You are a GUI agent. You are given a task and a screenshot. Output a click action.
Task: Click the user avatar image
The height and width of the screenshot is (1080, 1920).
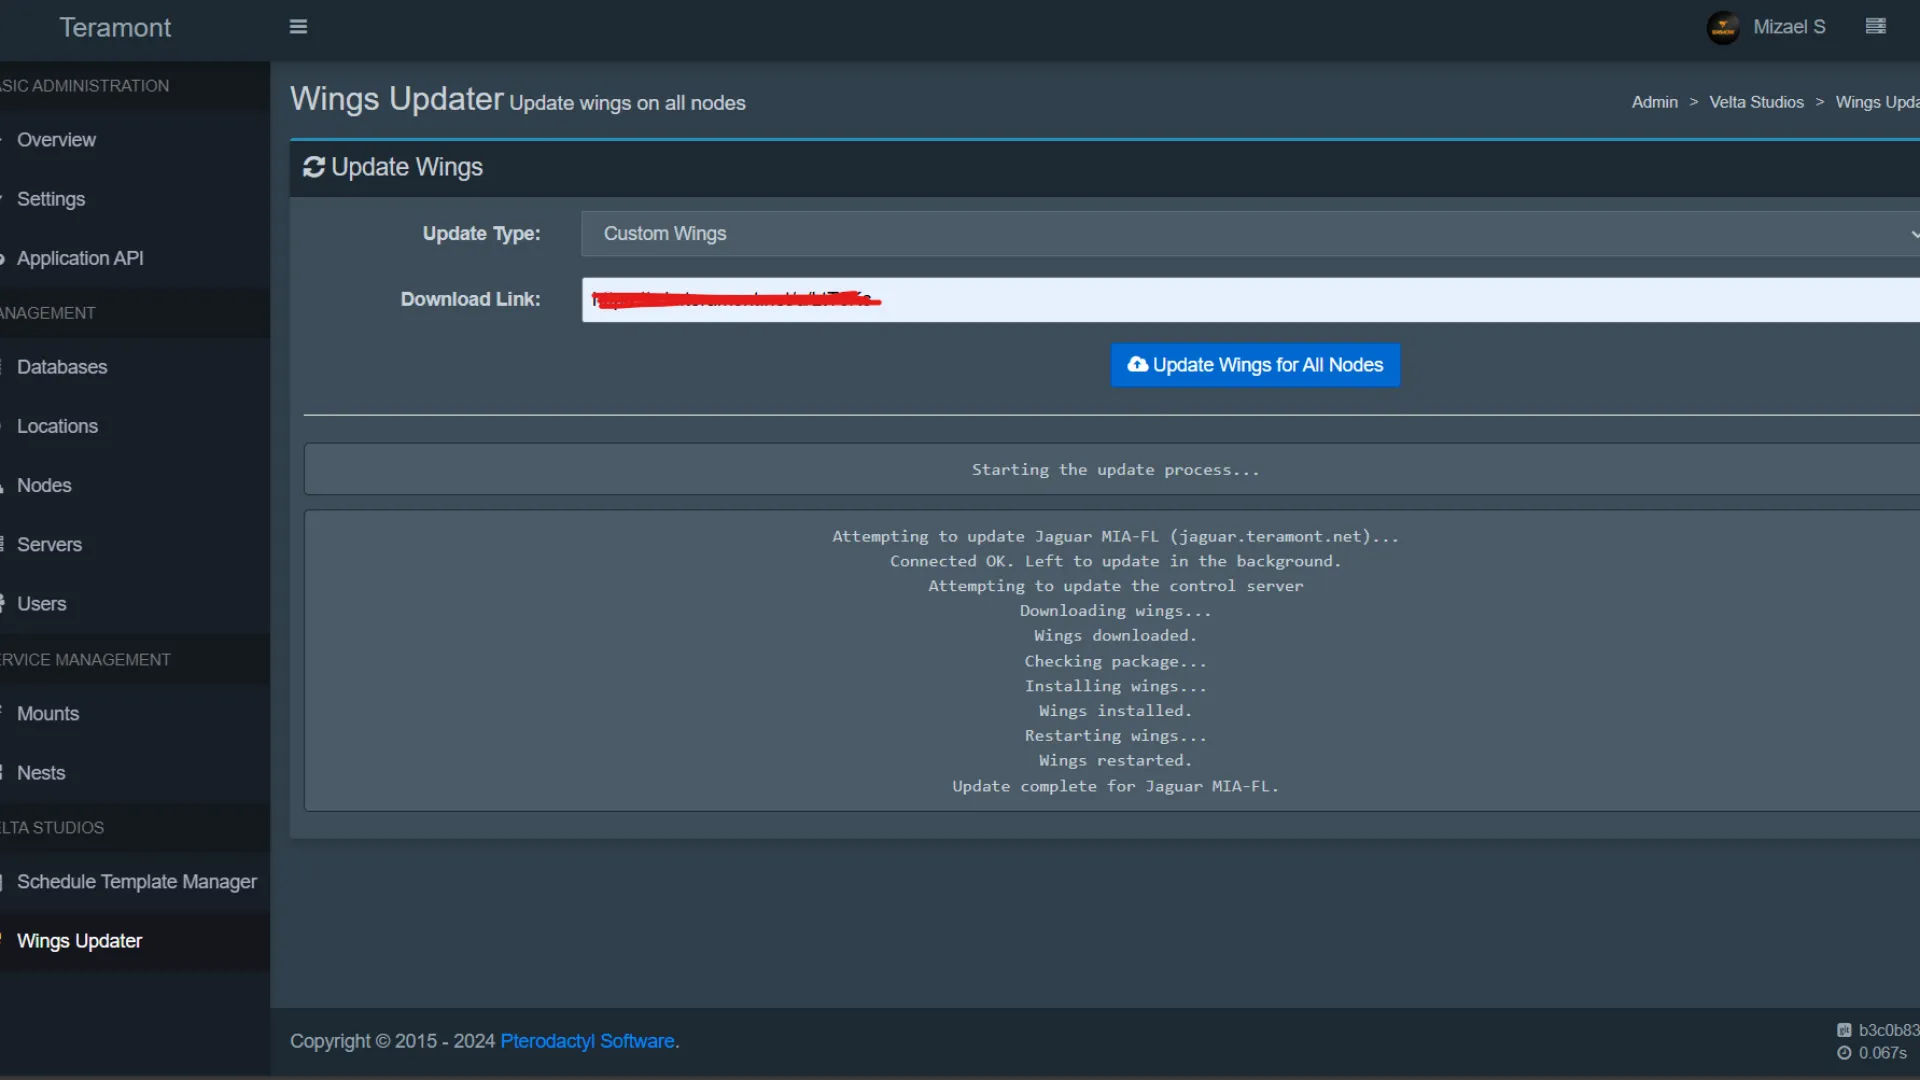1722,27
